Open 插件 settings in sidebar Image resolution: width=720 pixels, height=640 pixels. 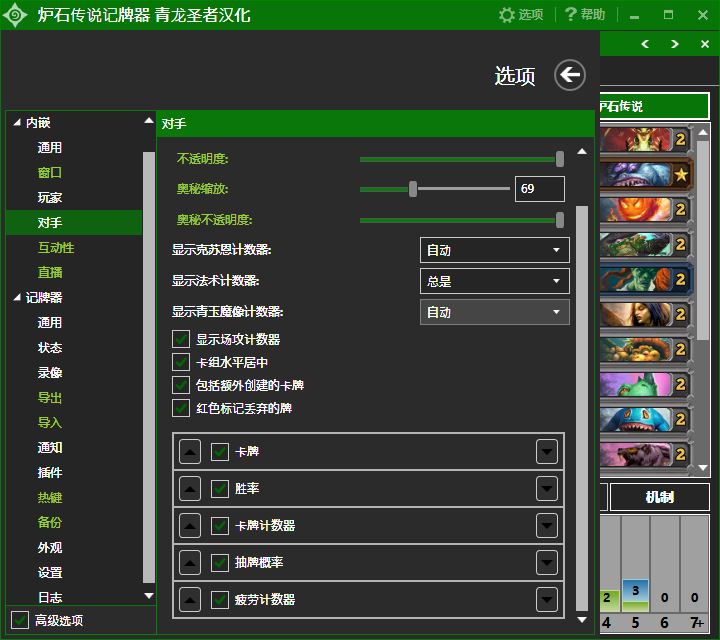50,472
